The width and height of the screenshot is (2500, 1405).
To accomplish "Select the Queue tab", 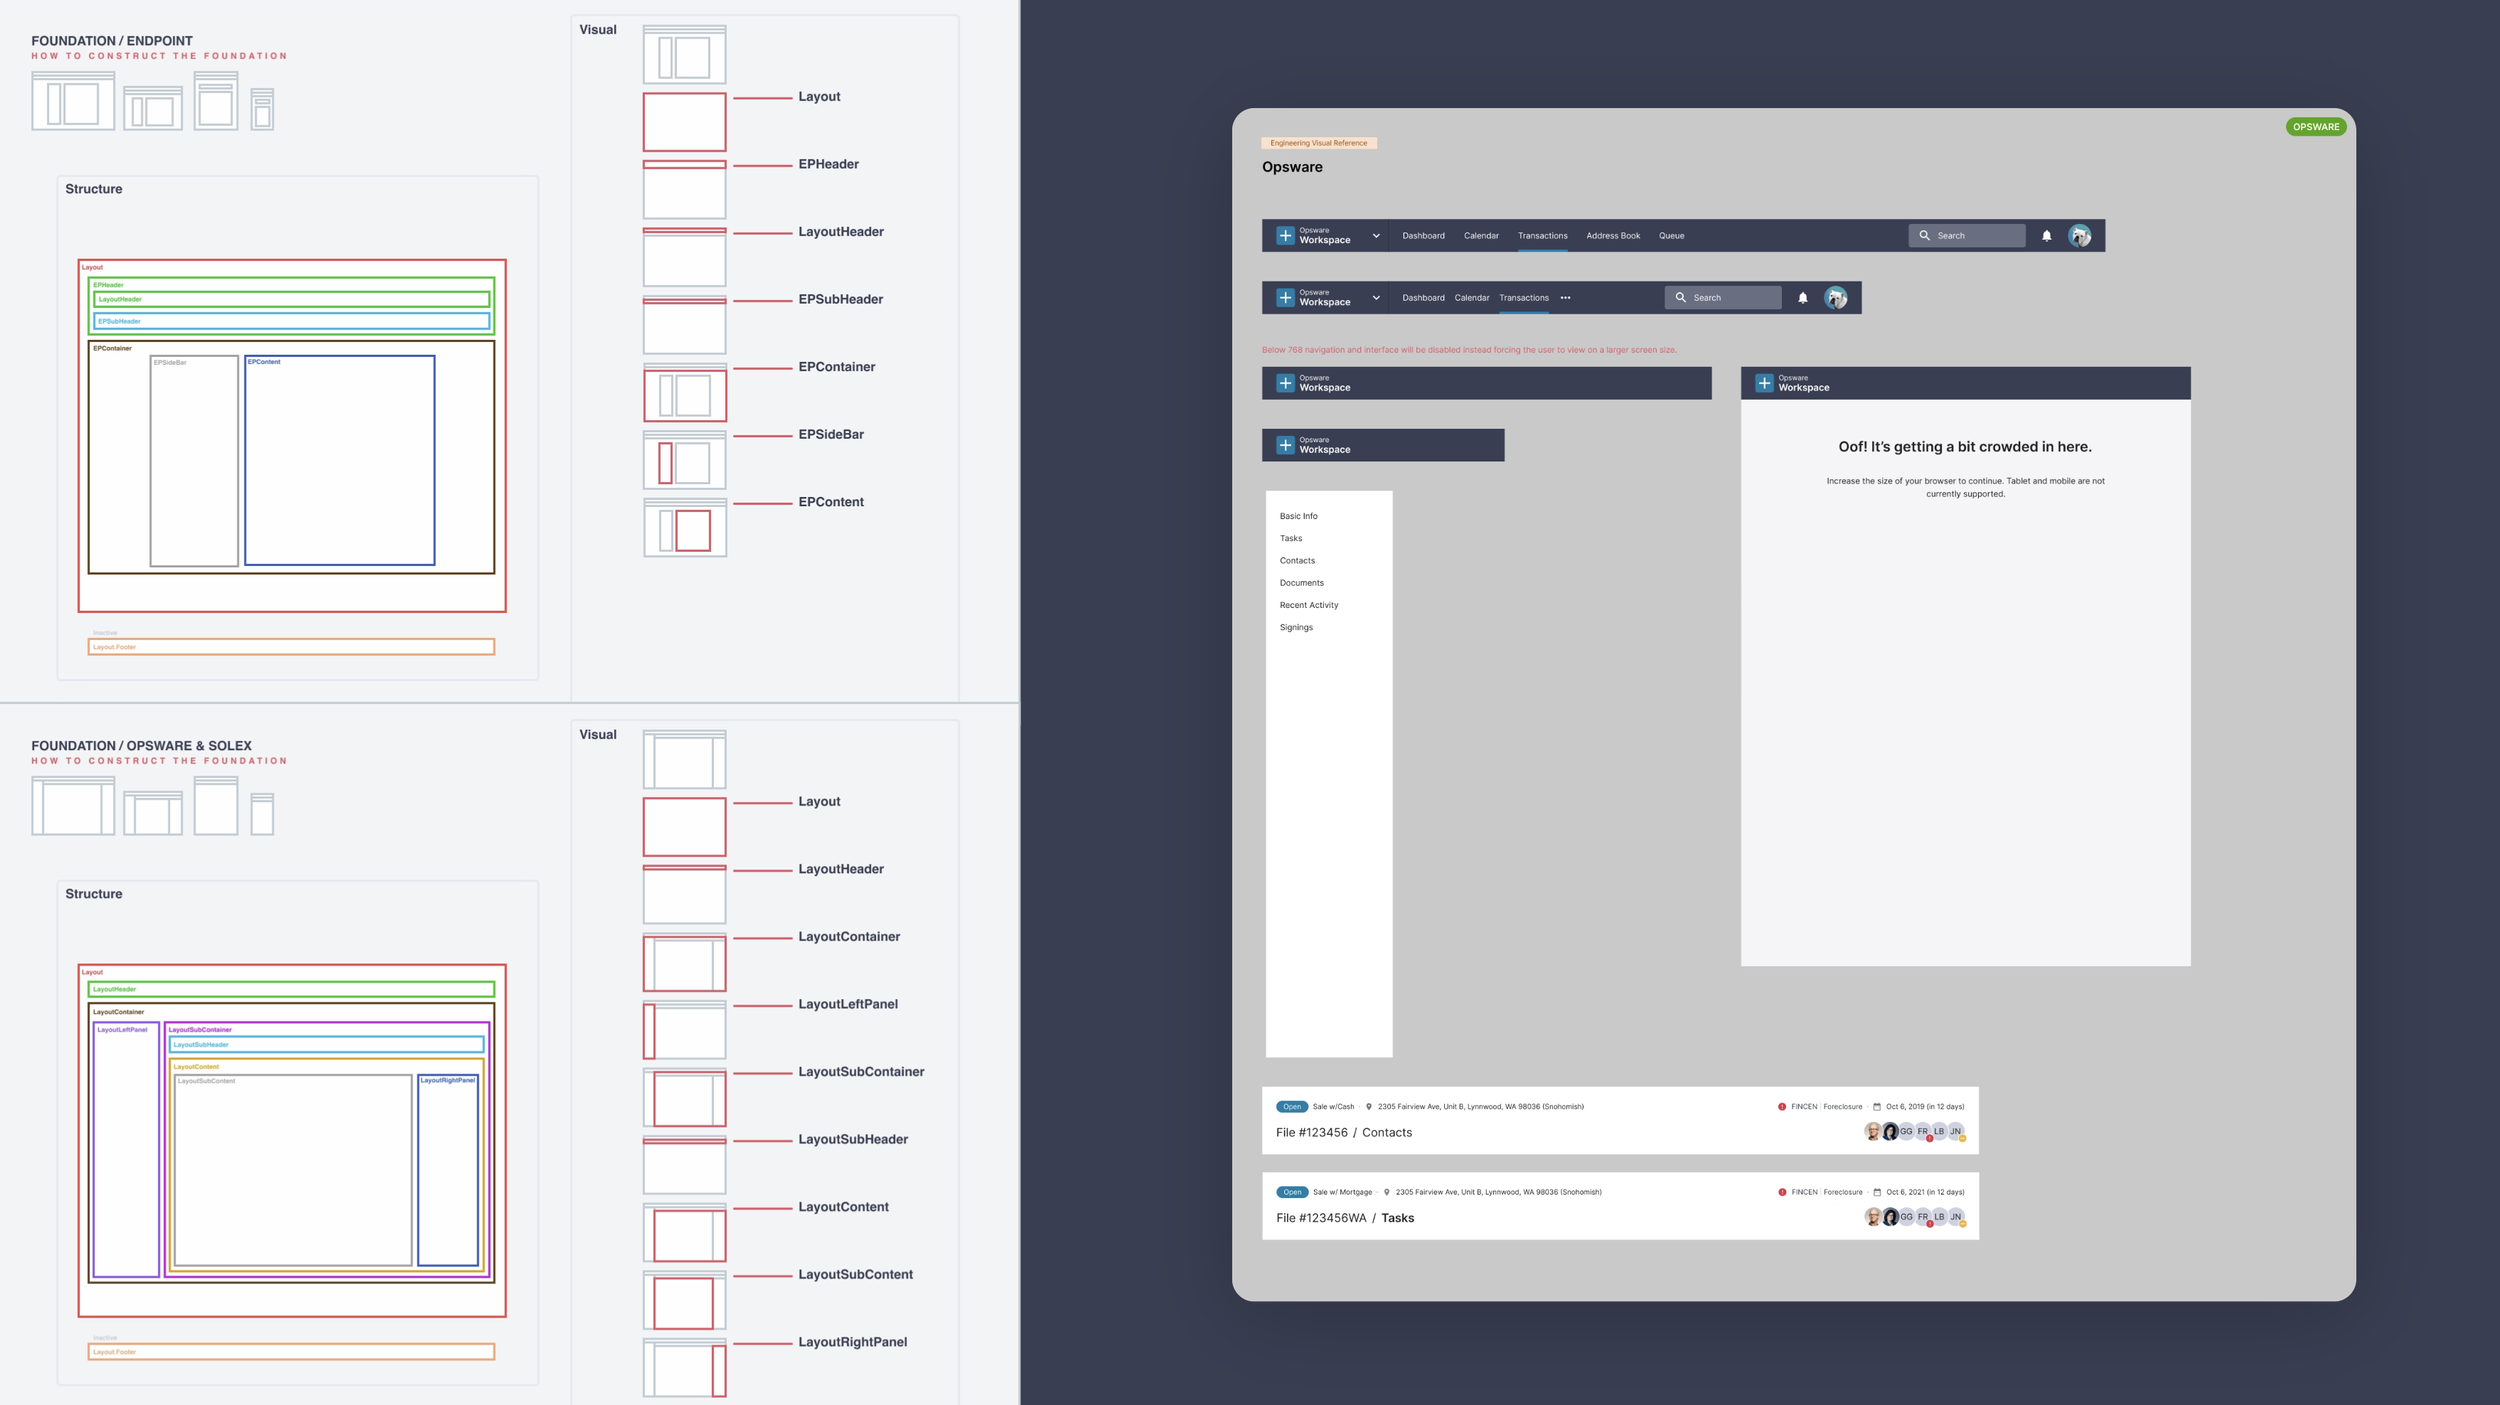I will 1671,236.
